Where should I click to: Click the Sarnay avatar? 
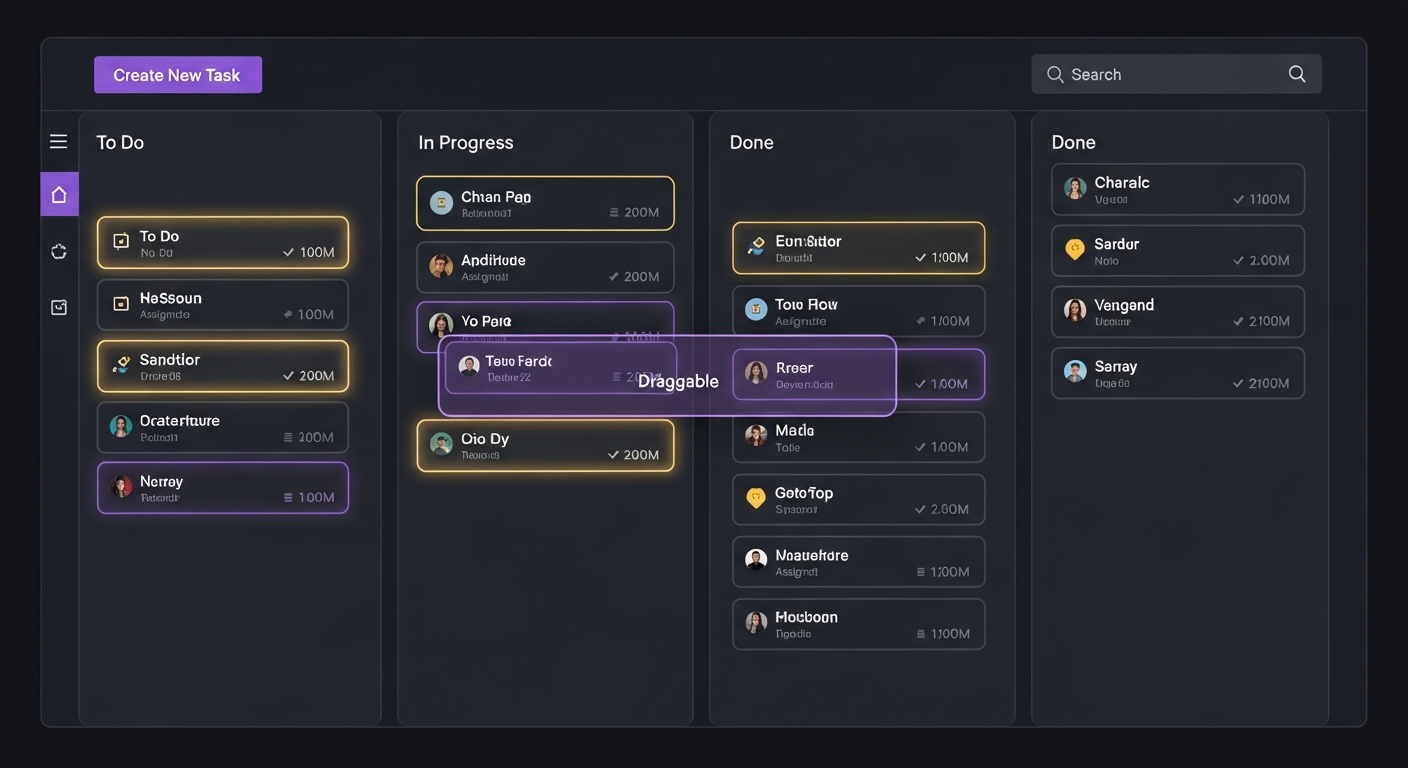1075,372
